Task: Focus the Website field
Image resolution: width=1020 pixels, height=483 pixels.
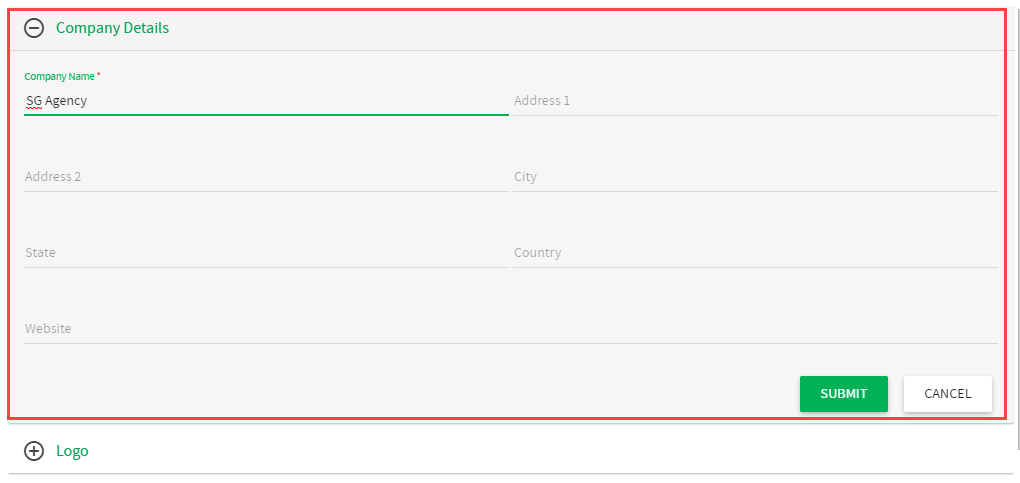Action: [x=511, y=329]
